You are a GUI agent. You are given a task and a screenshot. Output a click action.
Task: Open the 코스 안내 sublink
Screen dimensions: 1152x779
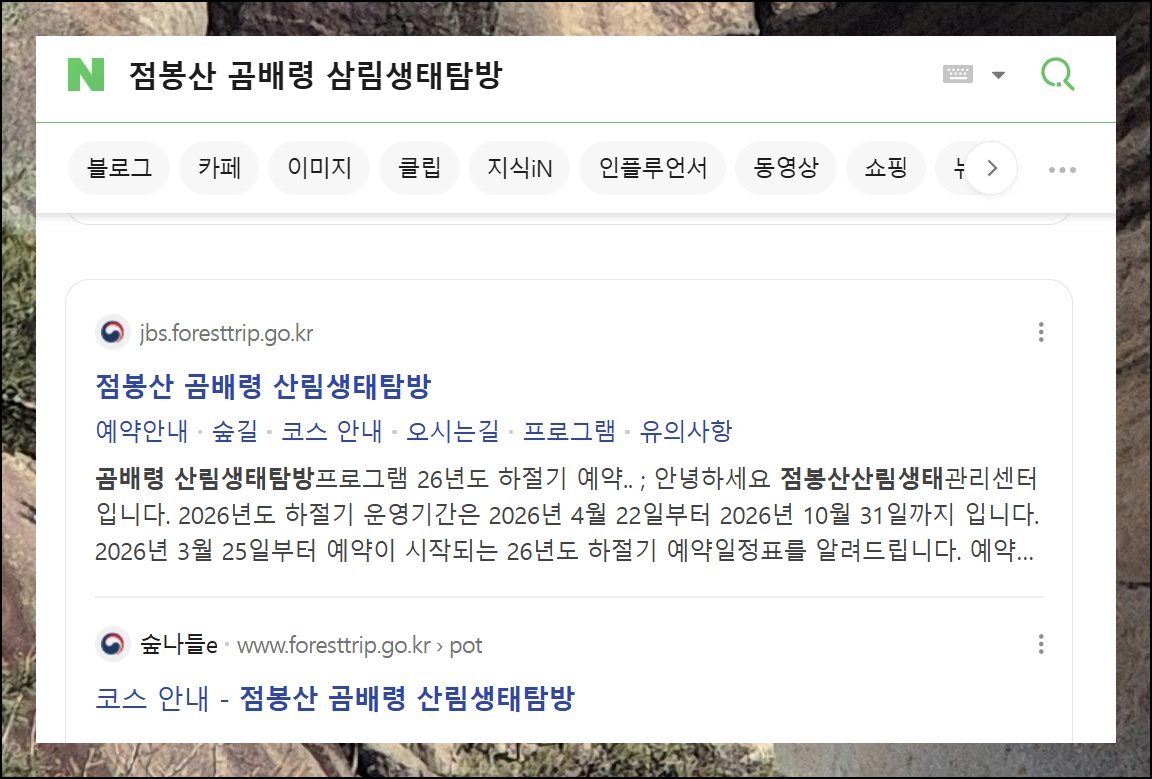(x=332, y=431)
